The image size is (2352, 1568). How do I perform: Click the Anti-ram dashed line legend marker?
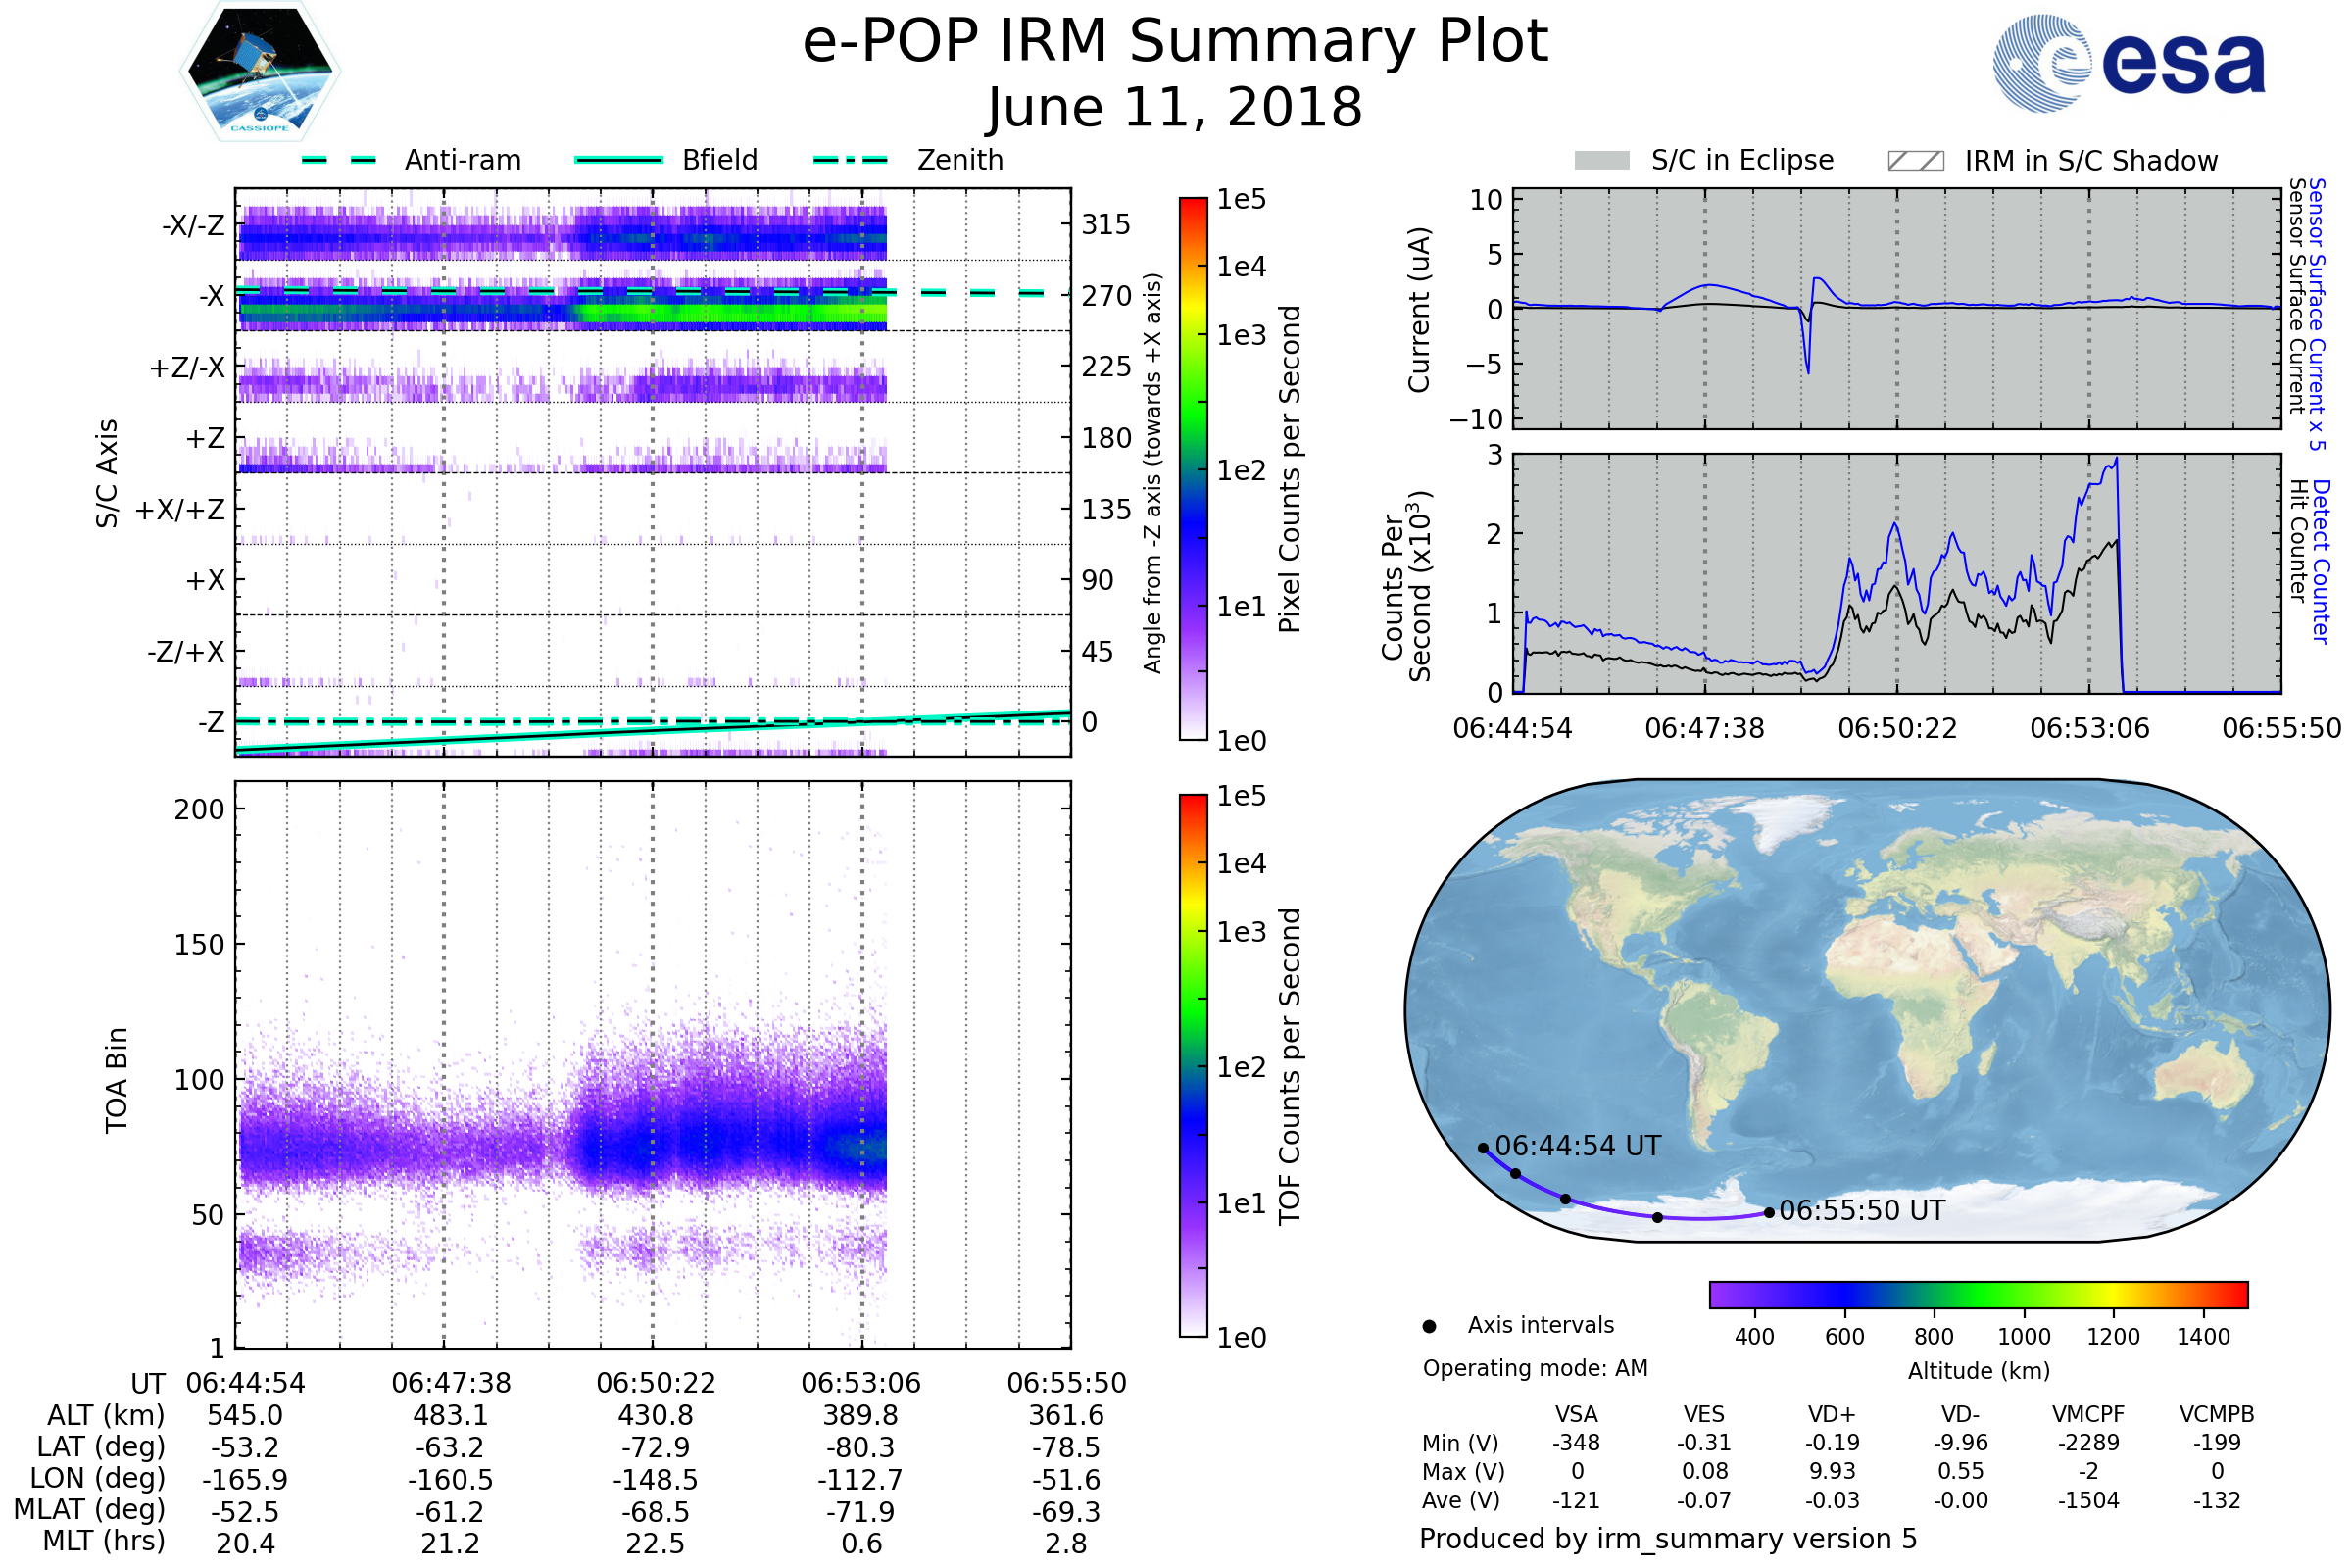(339, 160)
